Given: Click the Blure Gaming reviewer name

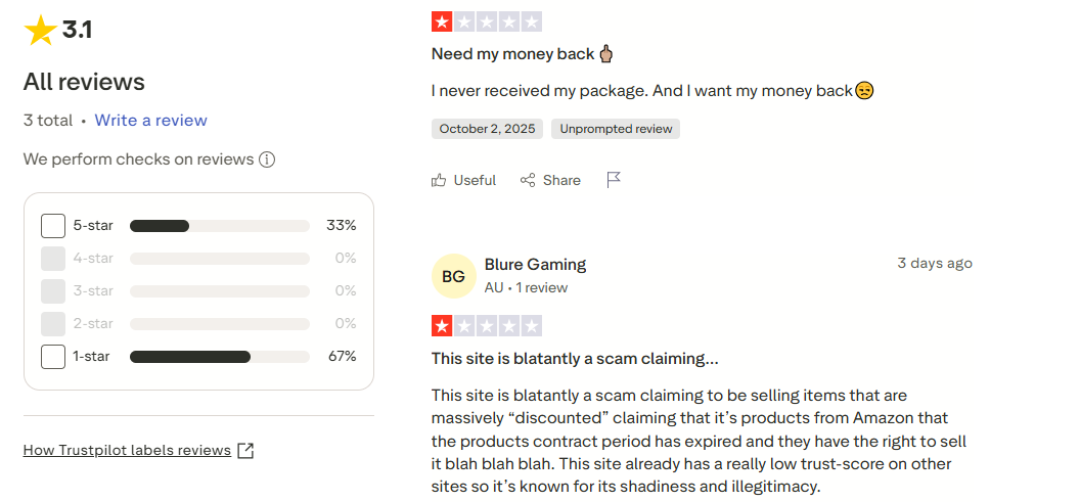Looking at the screenshot, I should (535, 265).
